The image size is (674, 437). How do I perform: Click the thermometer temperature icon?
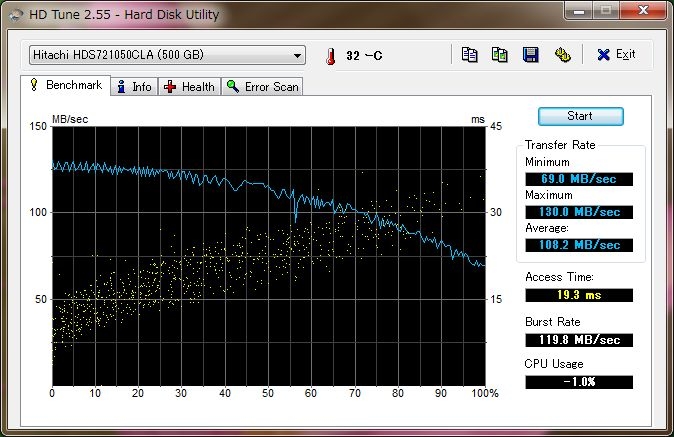point(329,56)
